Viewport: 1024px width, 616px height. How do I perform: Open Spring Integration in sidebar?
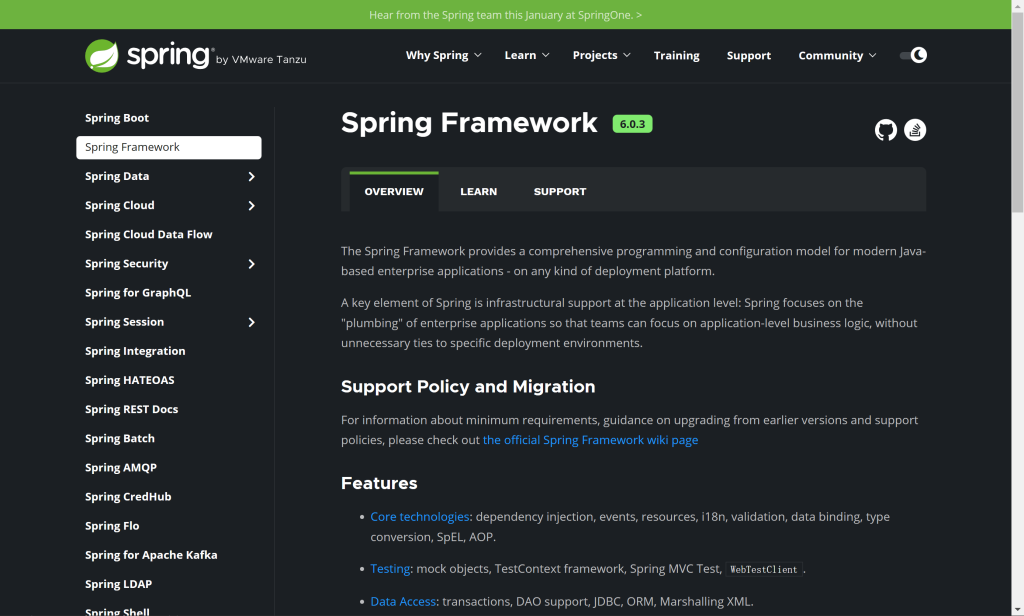(135, 351)
